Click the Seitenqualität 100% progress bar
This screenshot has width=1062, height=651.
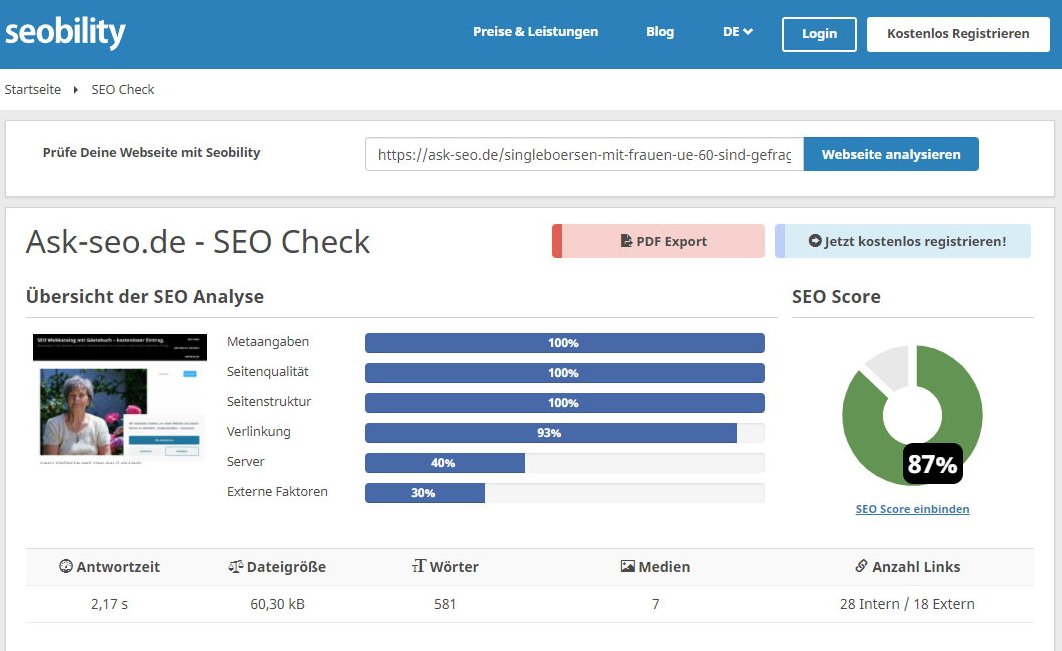565,373
